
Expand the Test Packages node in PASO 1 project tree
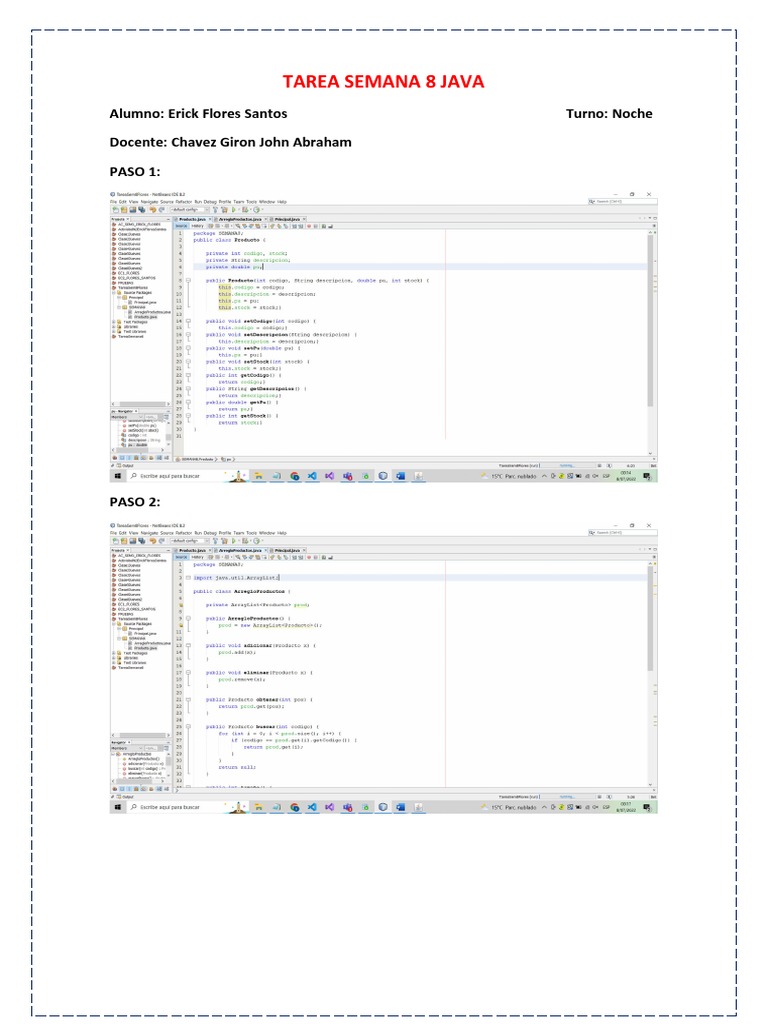coord(114,322)
